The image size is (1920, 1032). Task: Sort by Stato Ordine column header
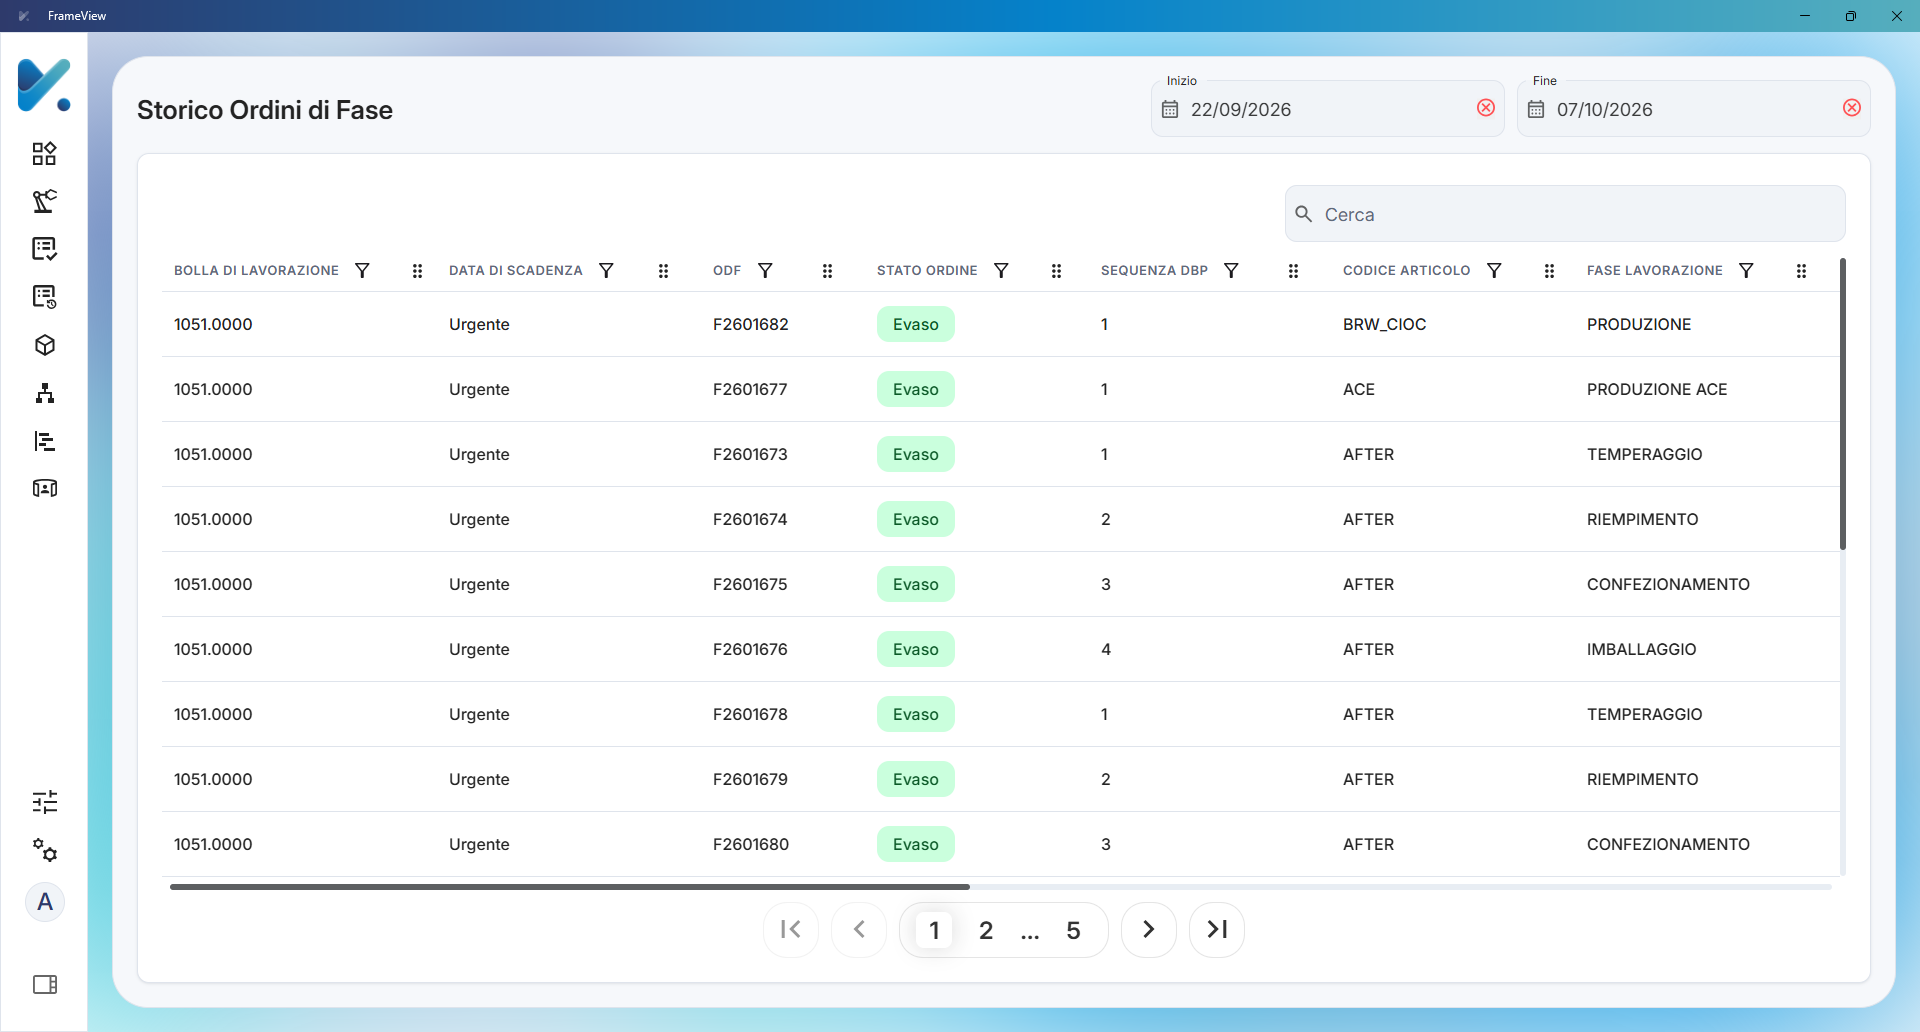coord(927,271)
